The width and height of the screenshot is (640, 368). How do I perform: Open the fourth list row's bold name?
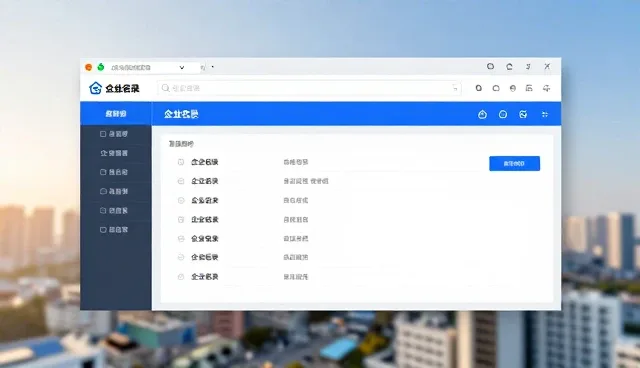click(x=204, y=219)
